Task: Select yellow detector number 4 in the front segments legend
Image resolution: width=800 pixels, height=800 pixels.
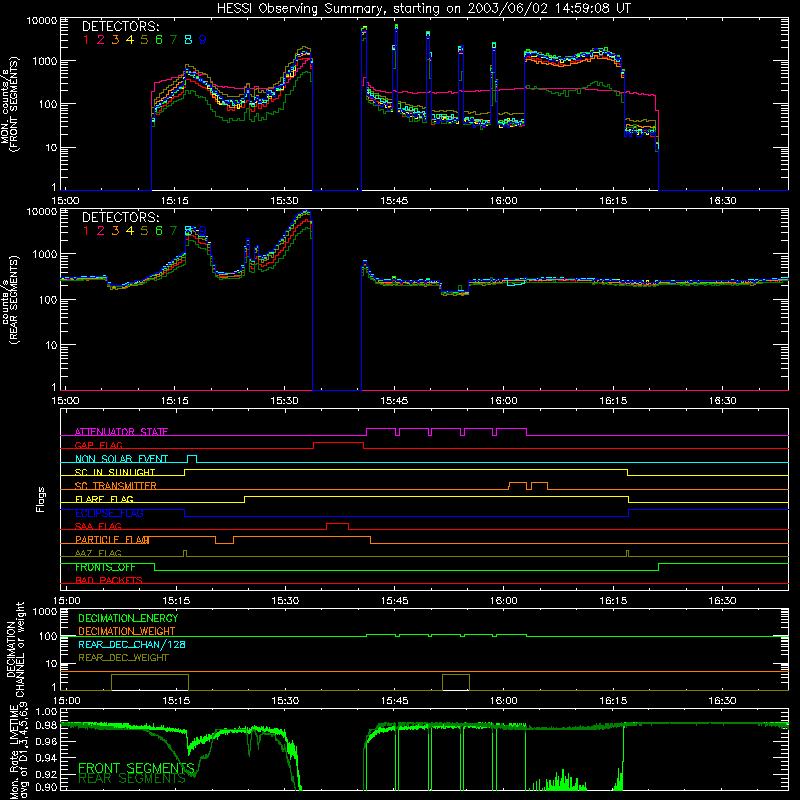Action: click(130, 39)
